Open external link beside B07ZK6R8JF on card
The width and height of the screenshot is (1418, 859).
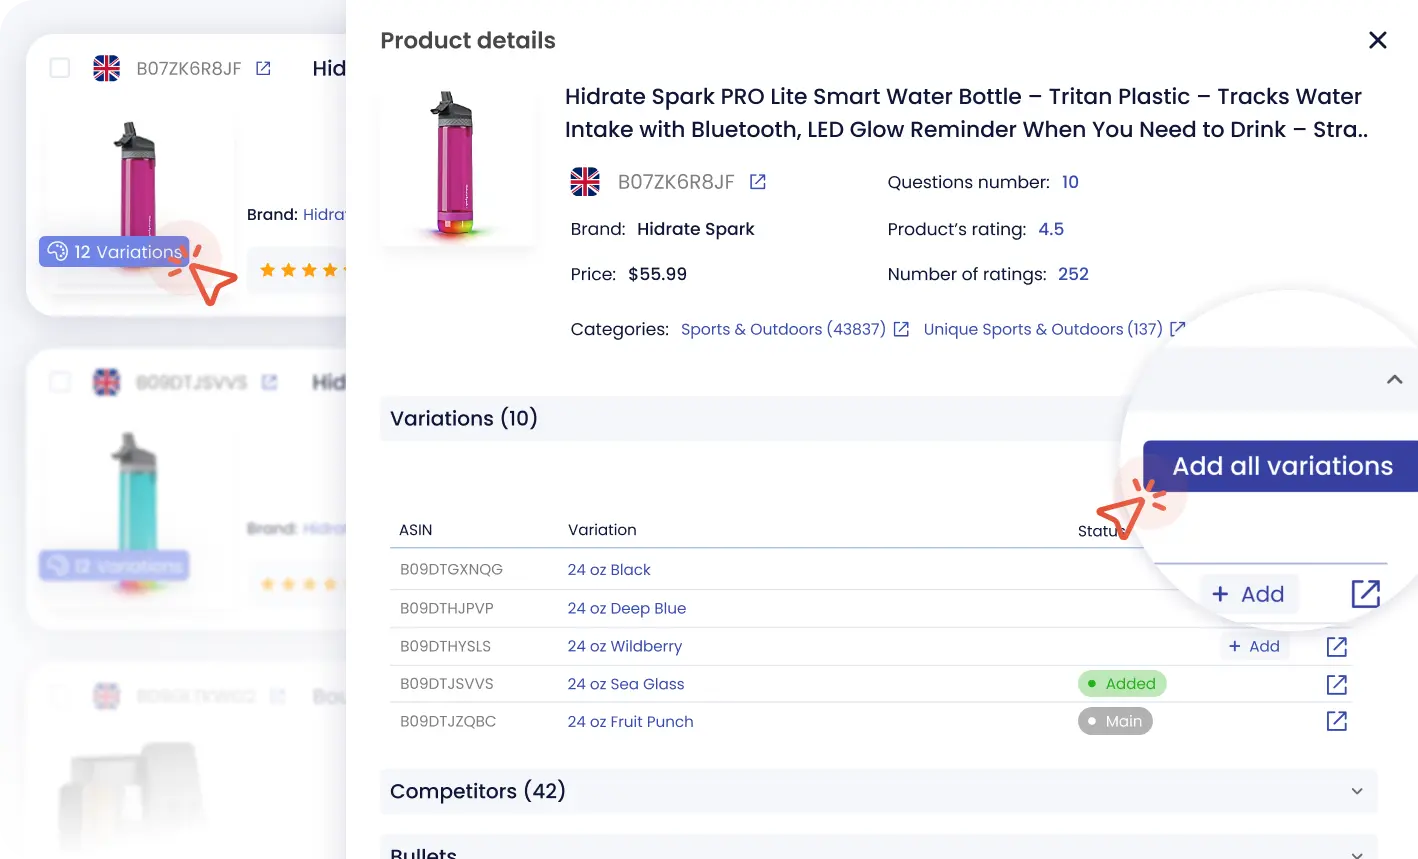[263, 68]
